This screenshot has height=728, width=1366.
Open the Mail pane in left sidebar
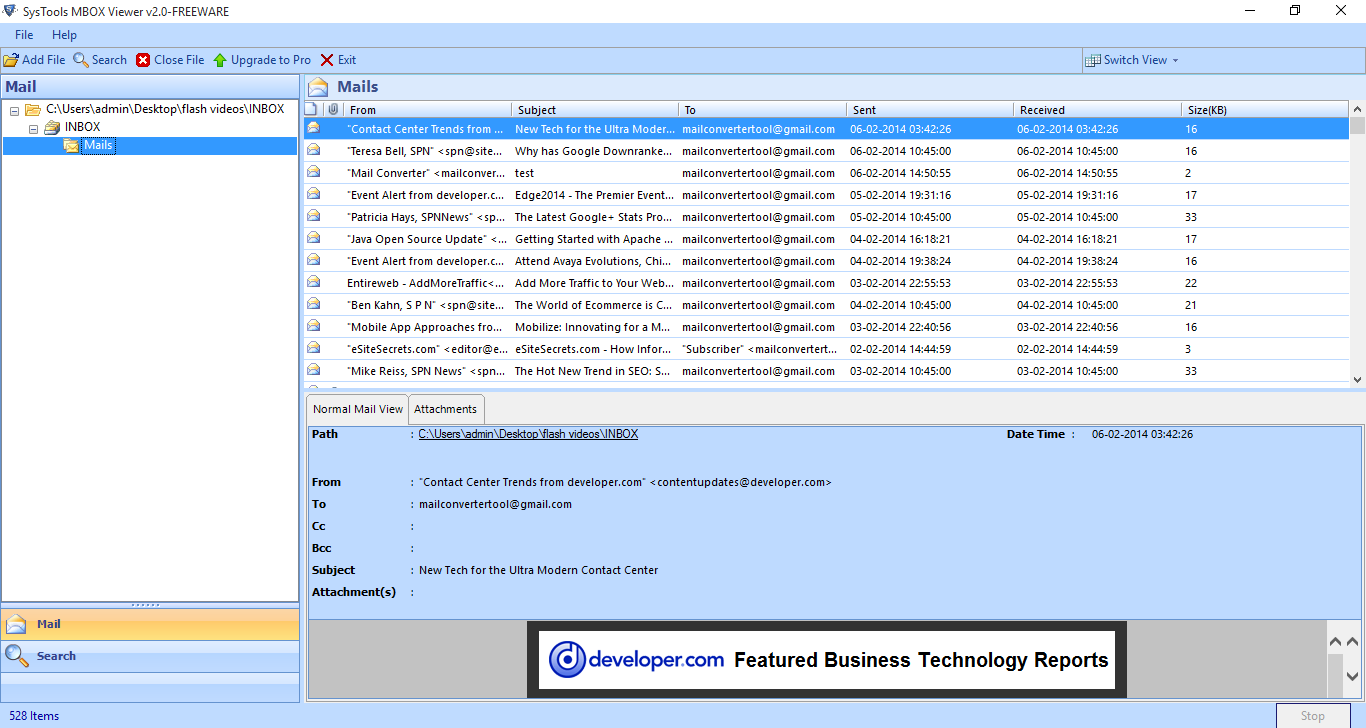click(x=150, y=624)
